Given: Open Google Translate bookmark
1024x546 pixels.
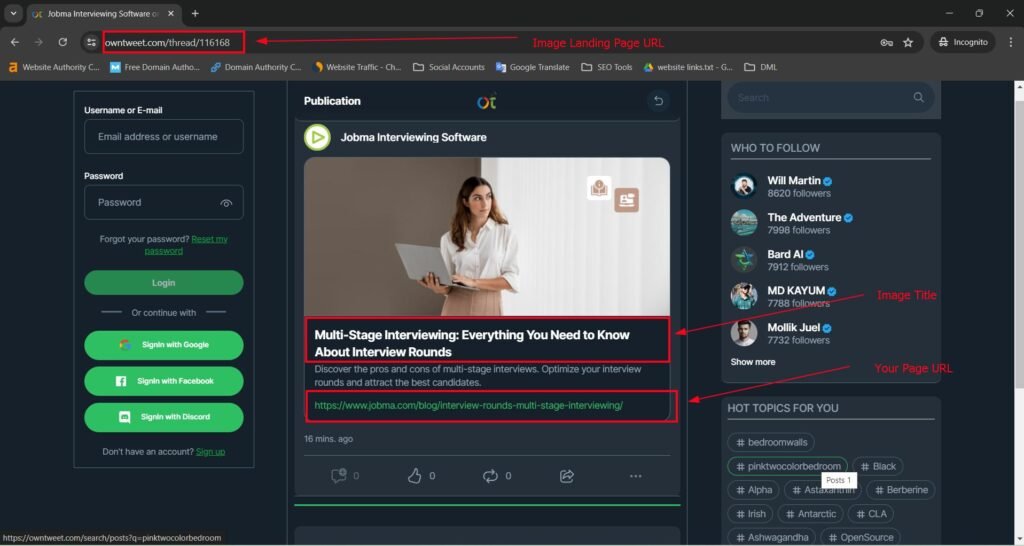Looking at the screenshot, I should pos(532,67).
